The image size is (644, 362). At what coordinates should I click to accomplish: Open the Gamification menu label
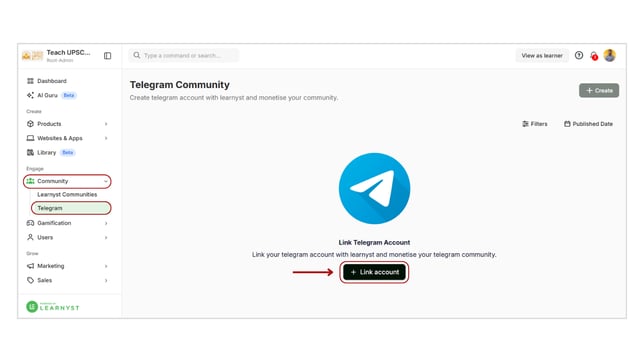pyautogui.click(x=54, y=223)
